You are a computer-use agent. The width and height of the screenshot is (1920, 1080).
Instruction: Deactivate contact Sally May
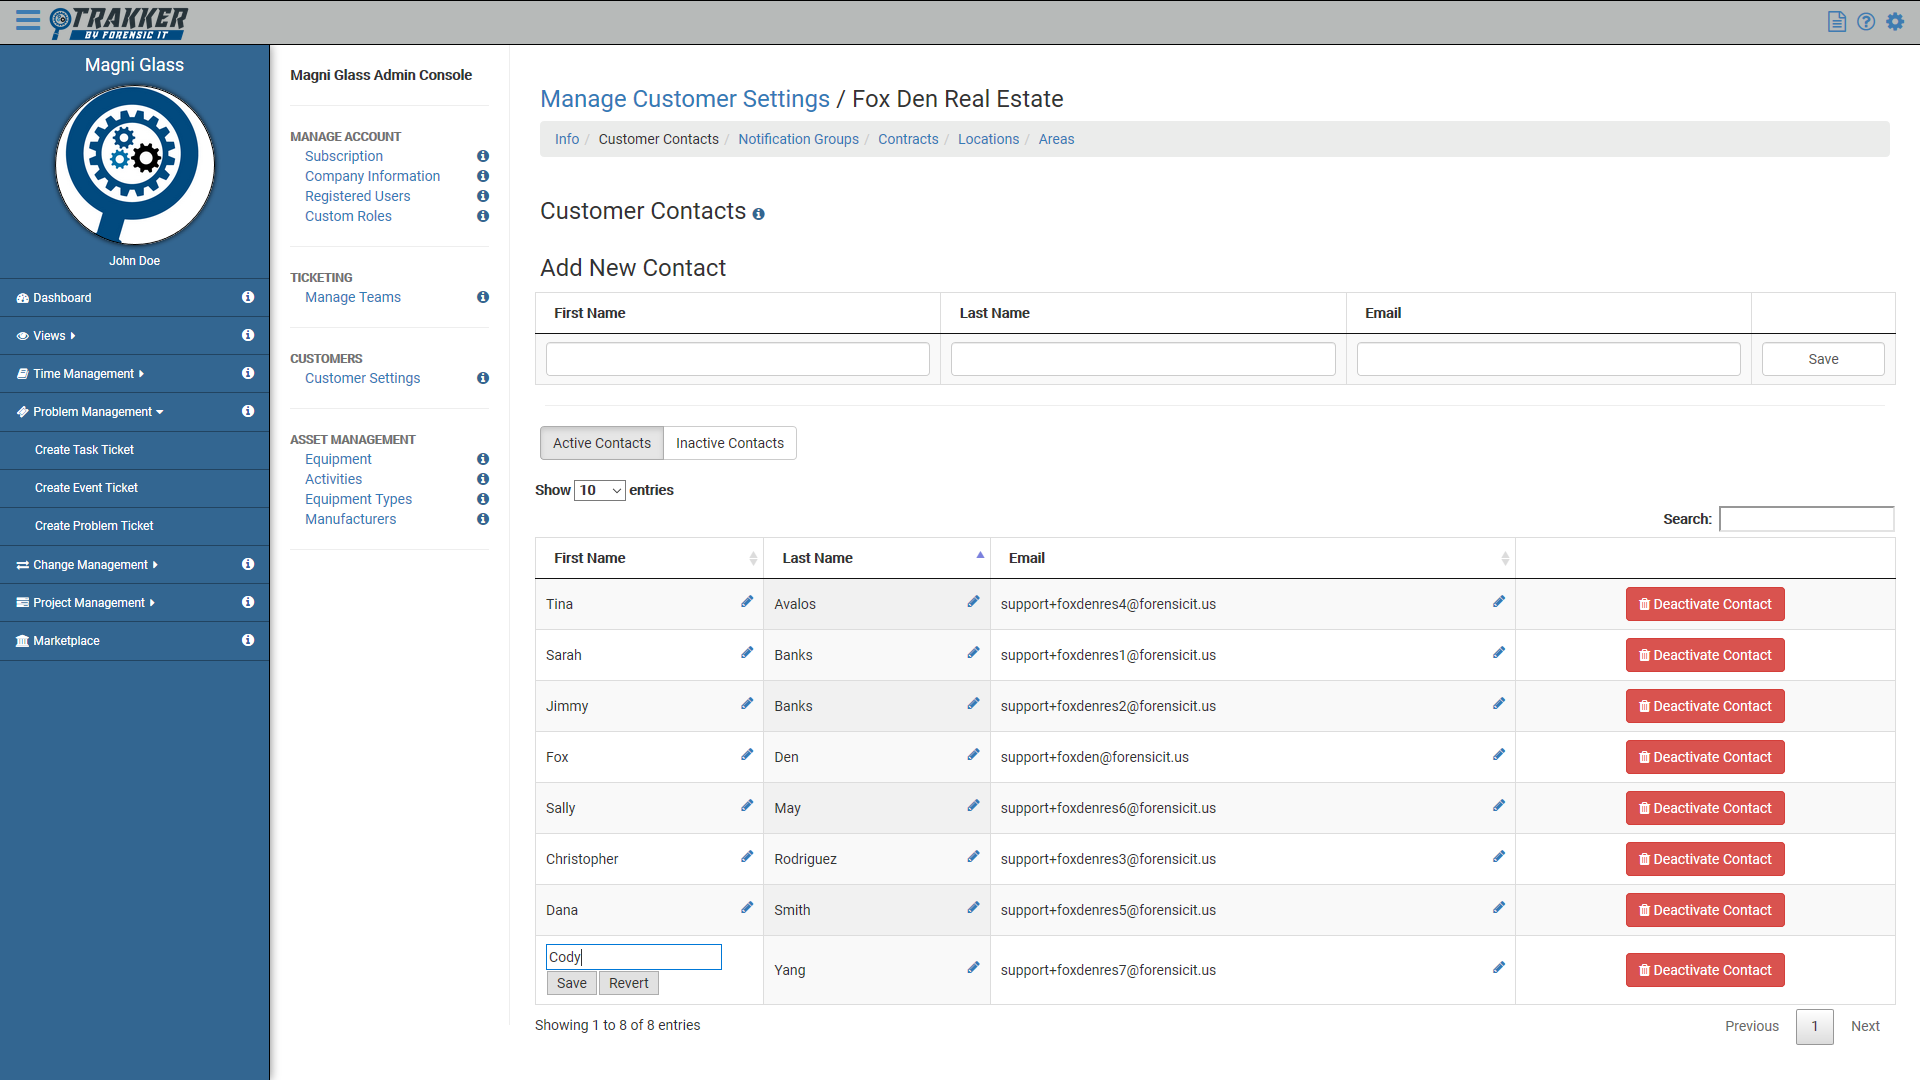(1704, 808)
